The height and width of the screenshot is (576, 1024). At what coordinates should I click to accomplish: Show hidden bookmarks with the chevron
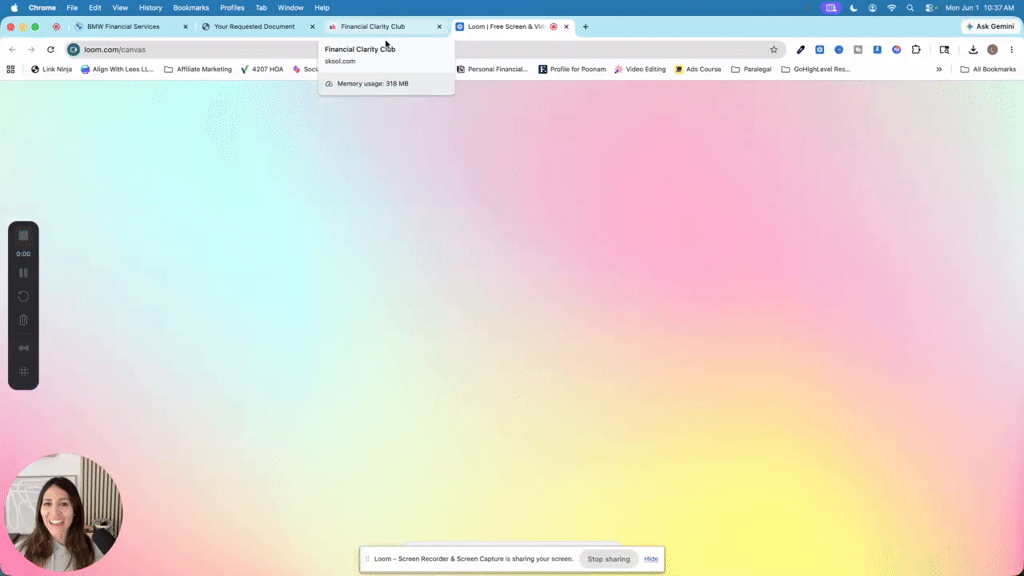click(939, 69)
